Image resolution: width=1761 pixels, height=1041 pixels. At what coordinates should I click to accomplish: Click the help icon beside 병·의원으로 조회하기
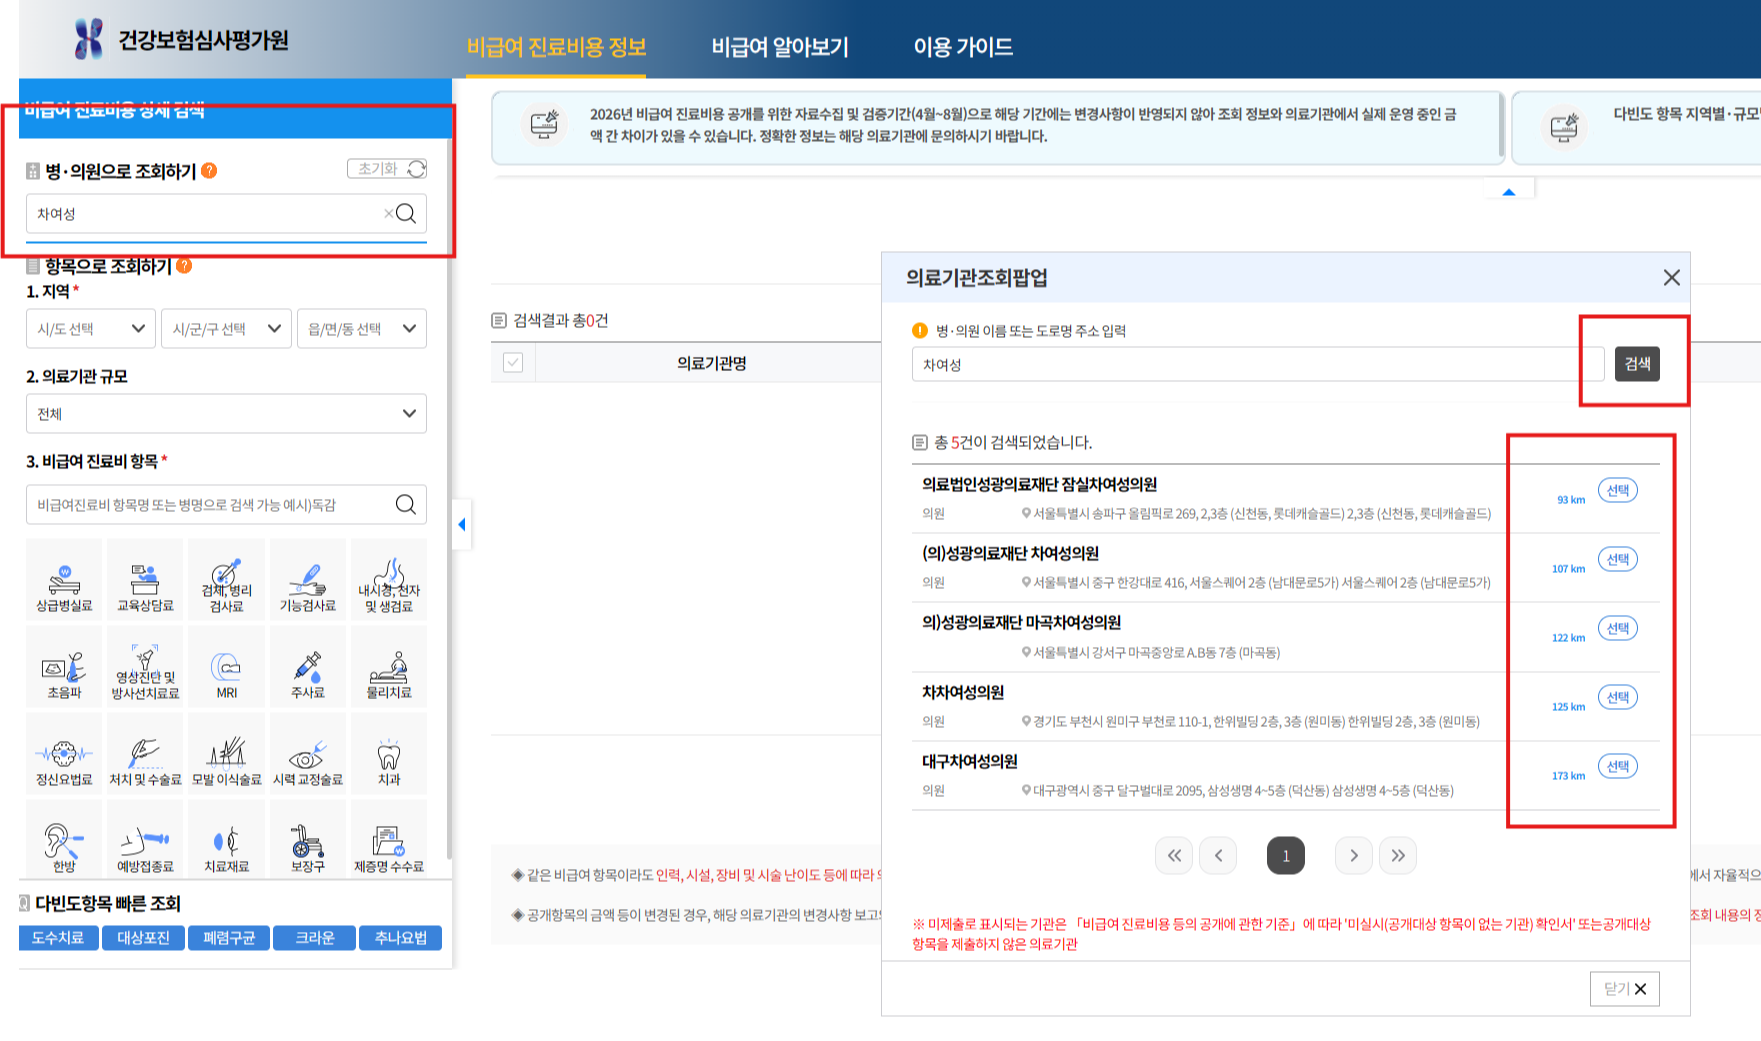pyautogui.click(x=209, y=170)
